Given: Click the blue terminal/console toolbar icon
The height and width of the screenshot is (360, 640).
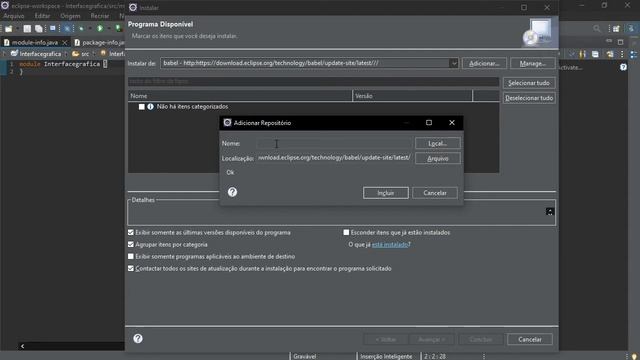Looking at the screenshot, I should [53, 28].
